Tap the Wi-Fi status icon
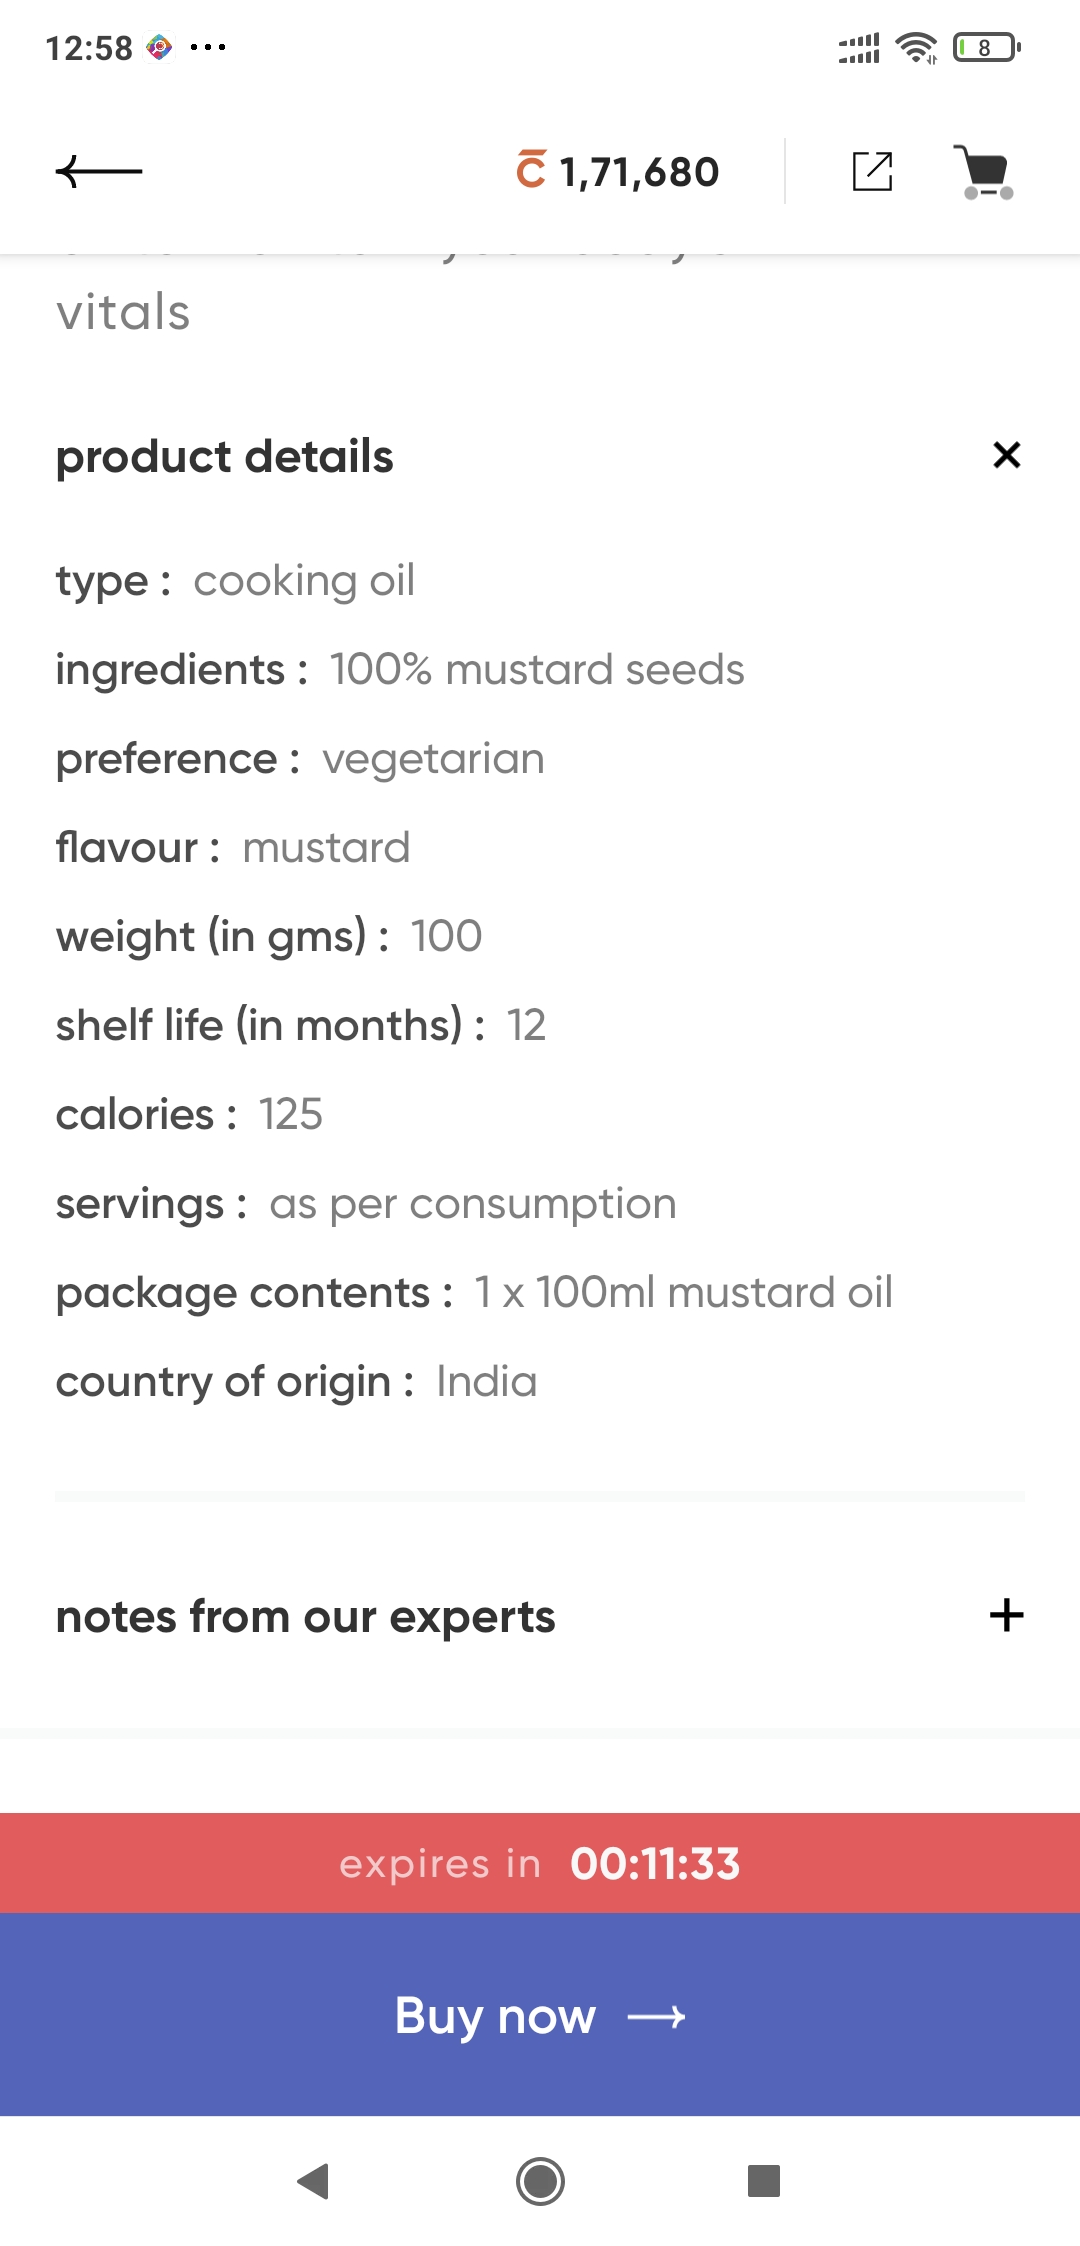The image size is (1080, 2246). [x=916, y=47]
